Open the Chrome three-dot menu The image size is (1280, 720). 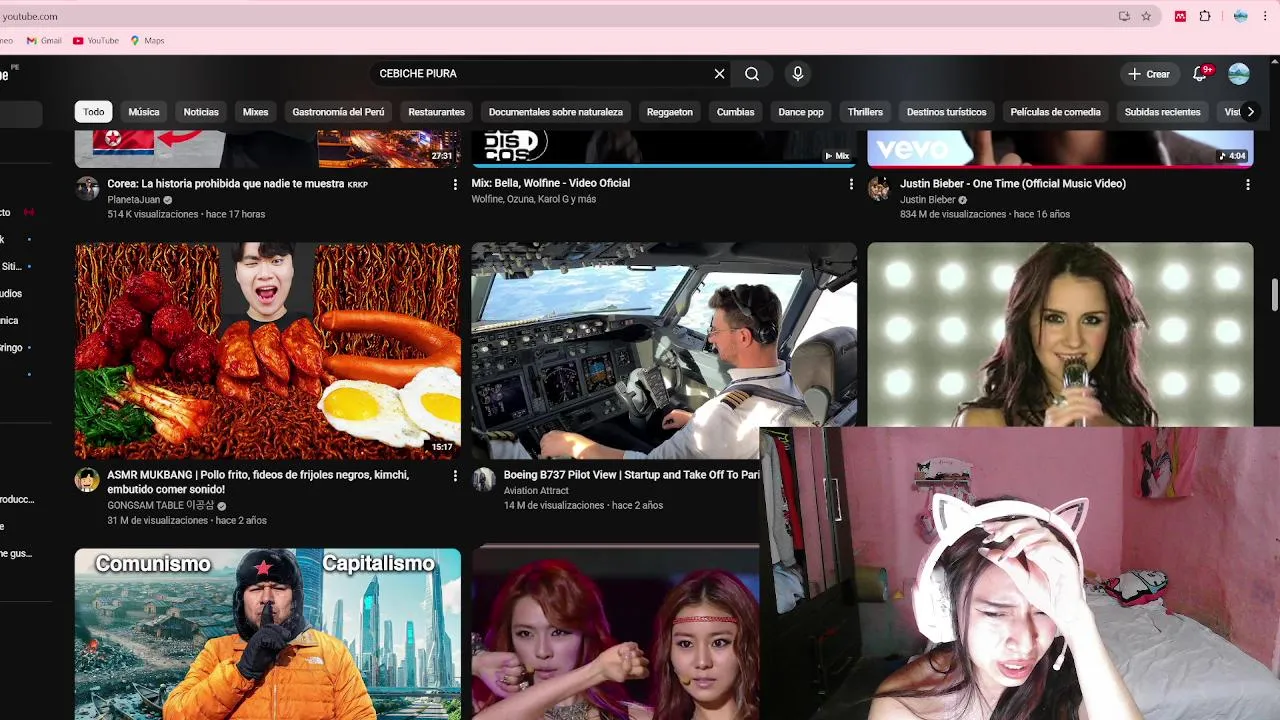pos(1265,16)
